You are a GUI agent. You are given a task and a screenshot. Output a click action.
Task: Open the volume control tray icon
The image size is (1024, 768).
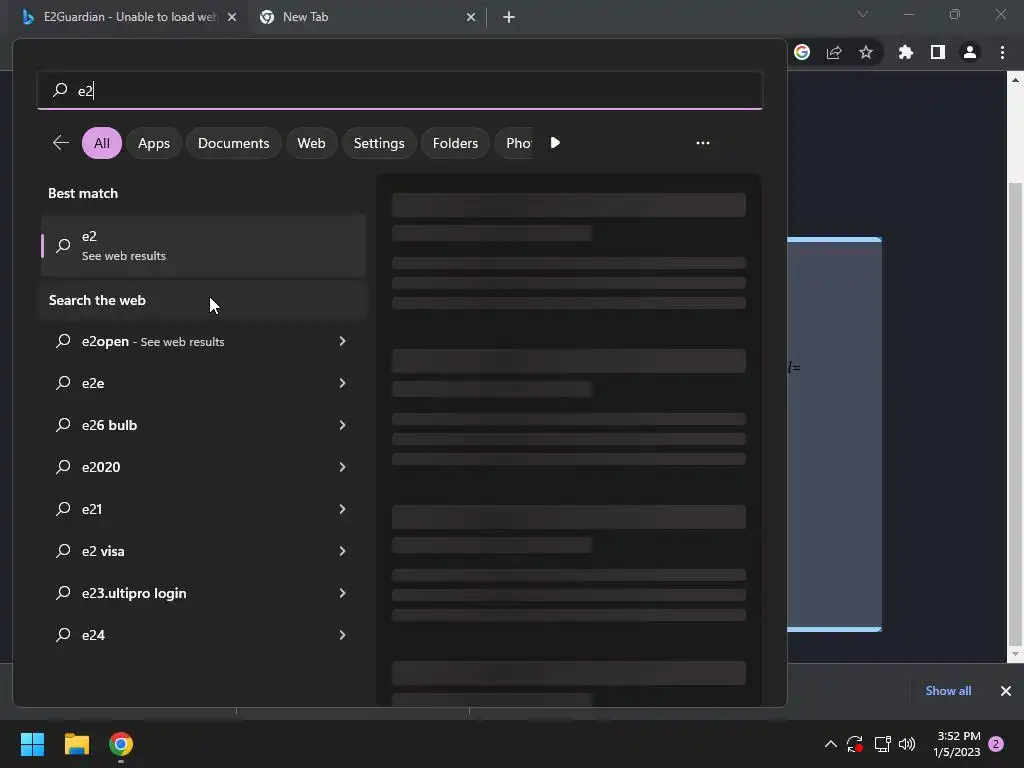907,744
